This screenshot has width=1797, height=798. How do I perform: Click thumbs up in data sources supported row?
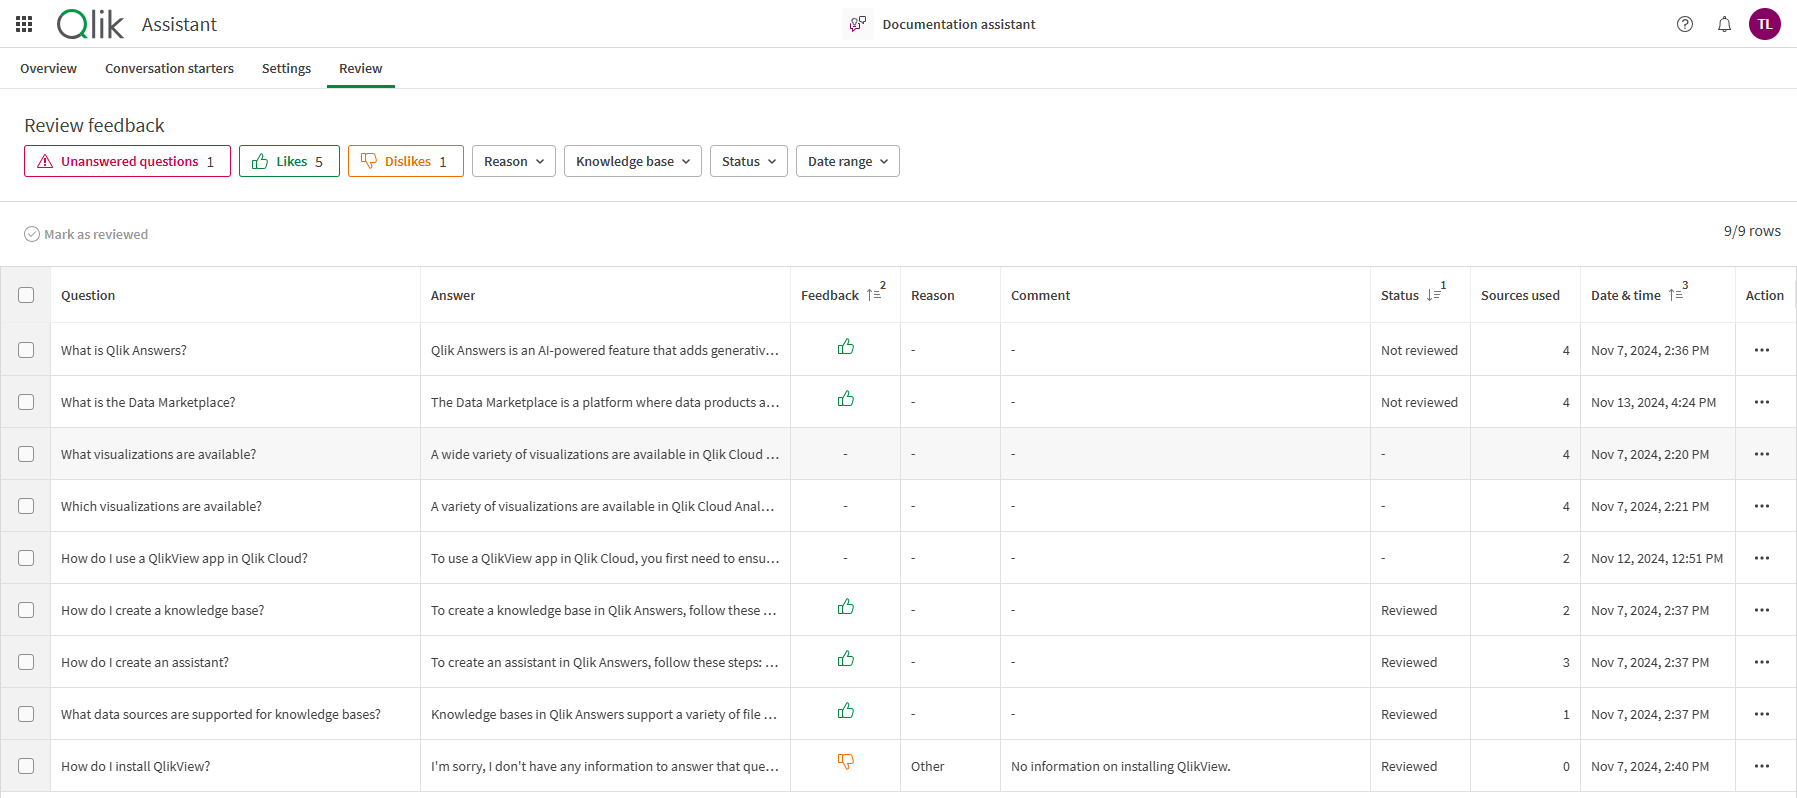tap(846, 711)
